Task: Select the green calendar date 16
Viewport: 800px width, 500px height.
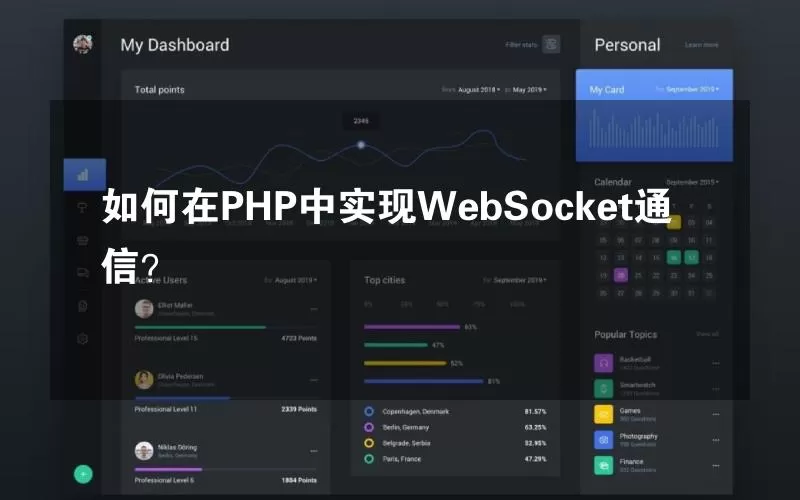Action: tap(673, 258)
